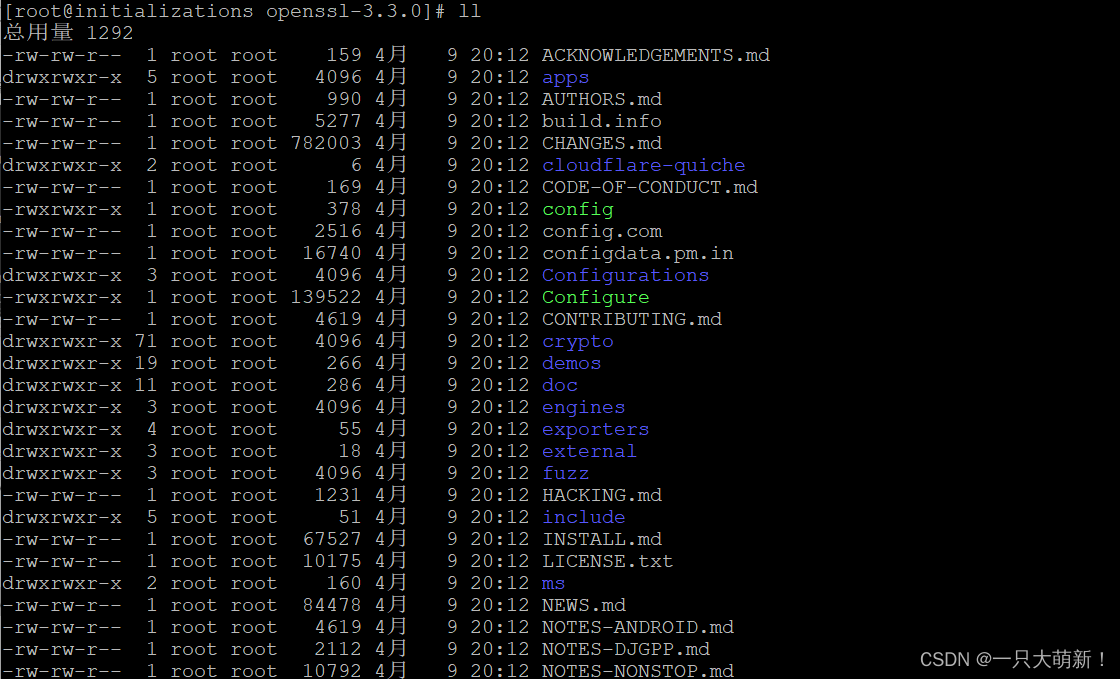The width and height of the screenshot is (1120, 679).
Task: Select the NEWS.md file name
Action: coord(584,606)
